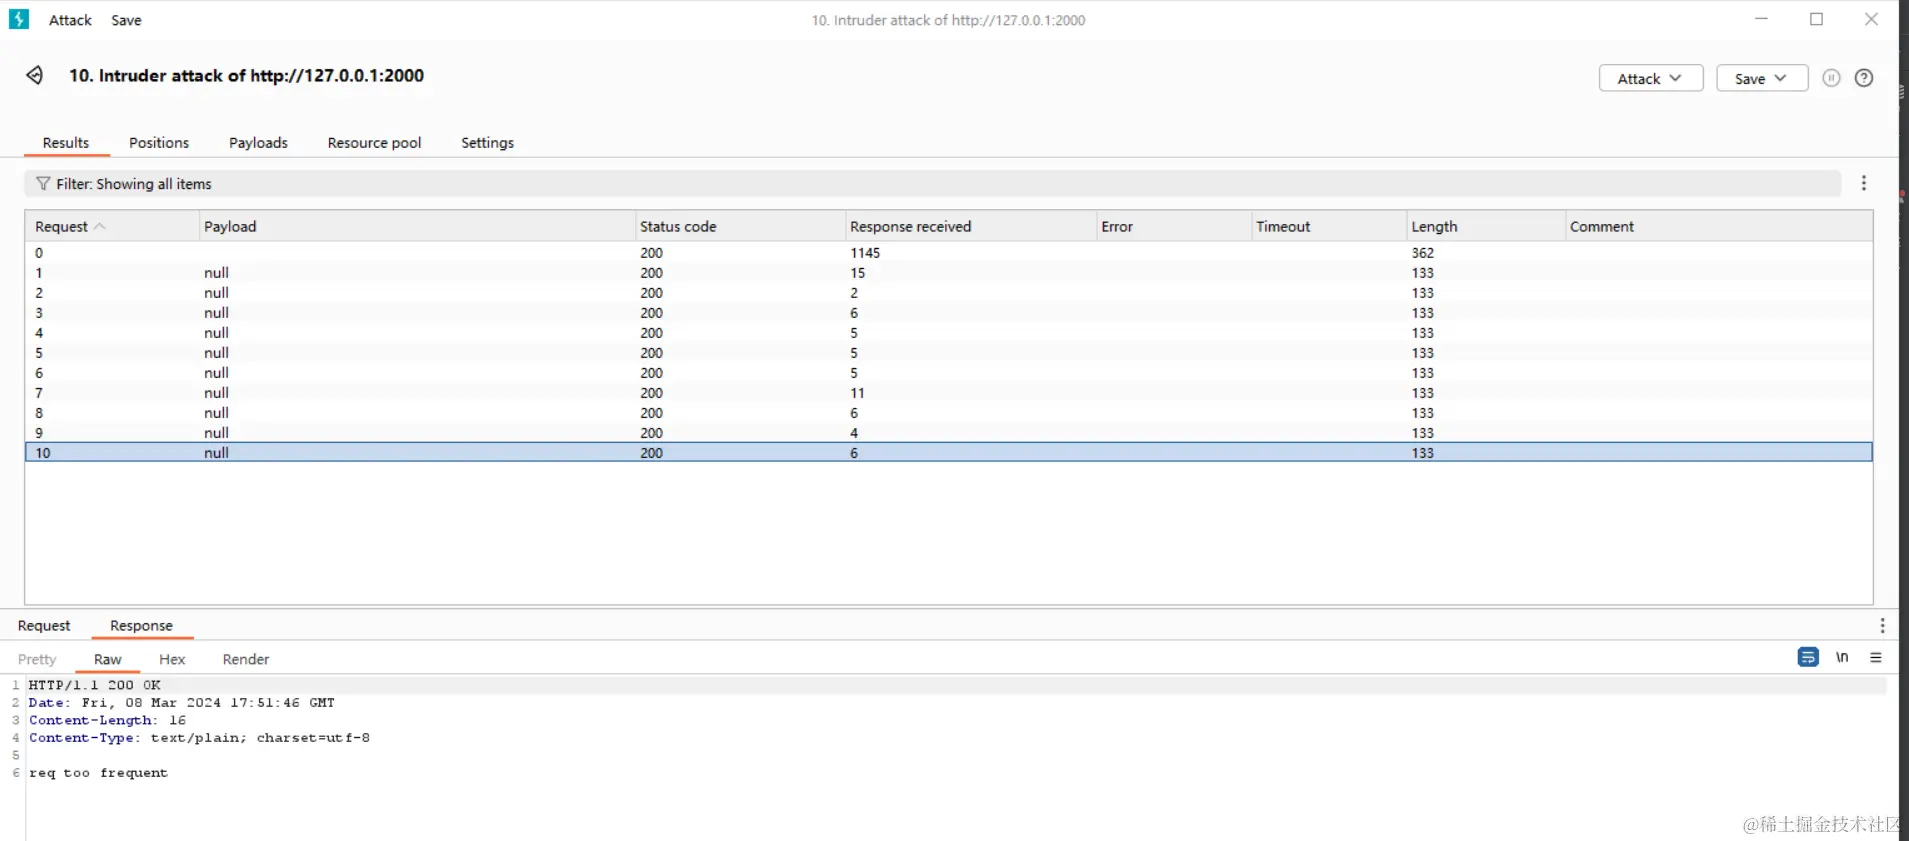Screen dimensions: 1909x841
Task: Click the 'req too frequent' response body
Action: [x=98, y=773]
